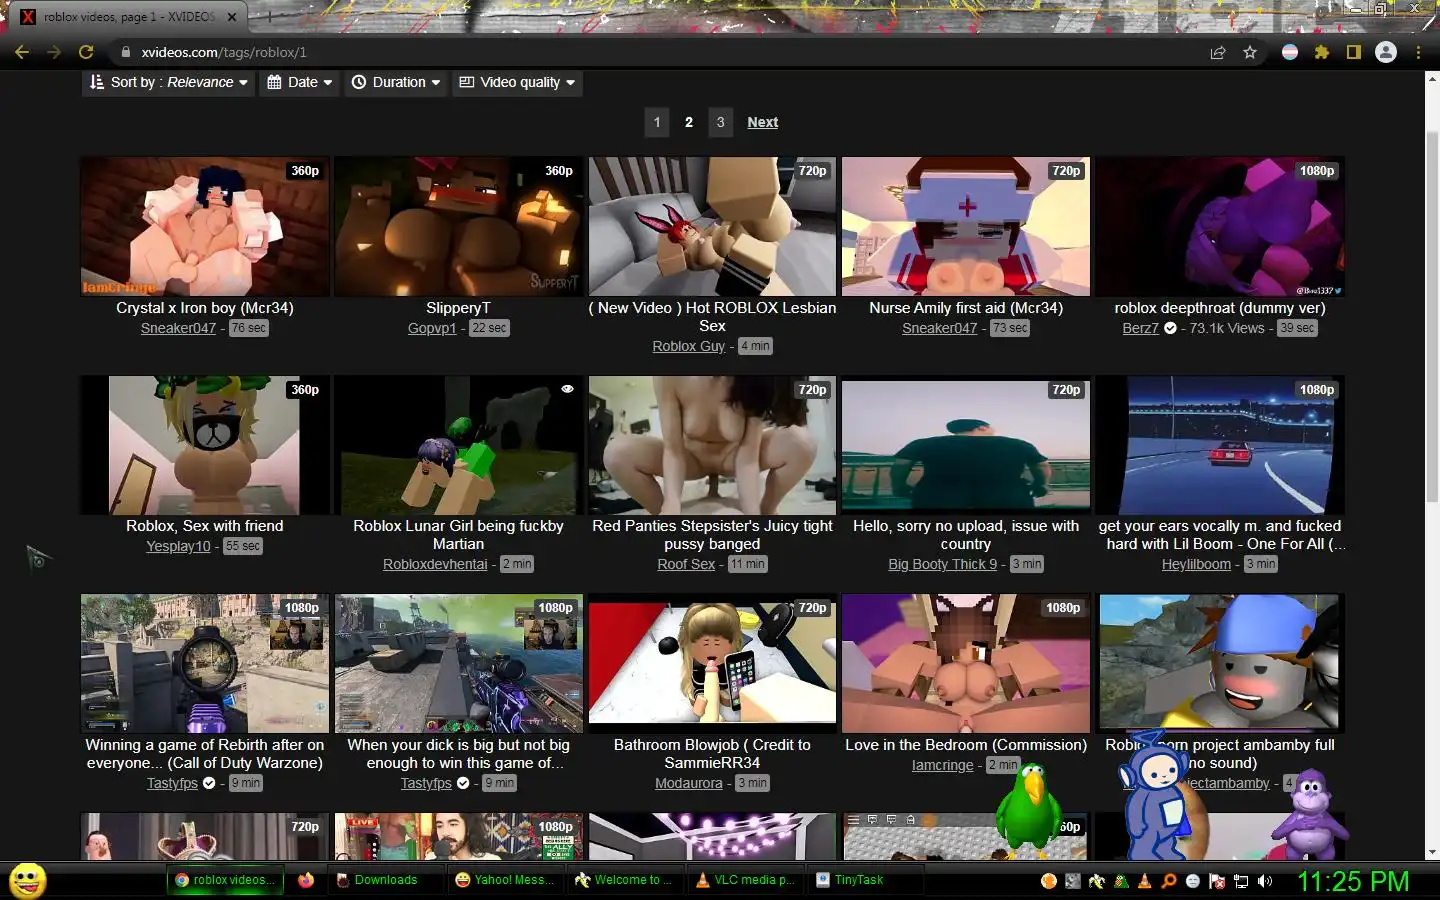
Task: Reload the page with the refresh icon
Action: point(86,52)
